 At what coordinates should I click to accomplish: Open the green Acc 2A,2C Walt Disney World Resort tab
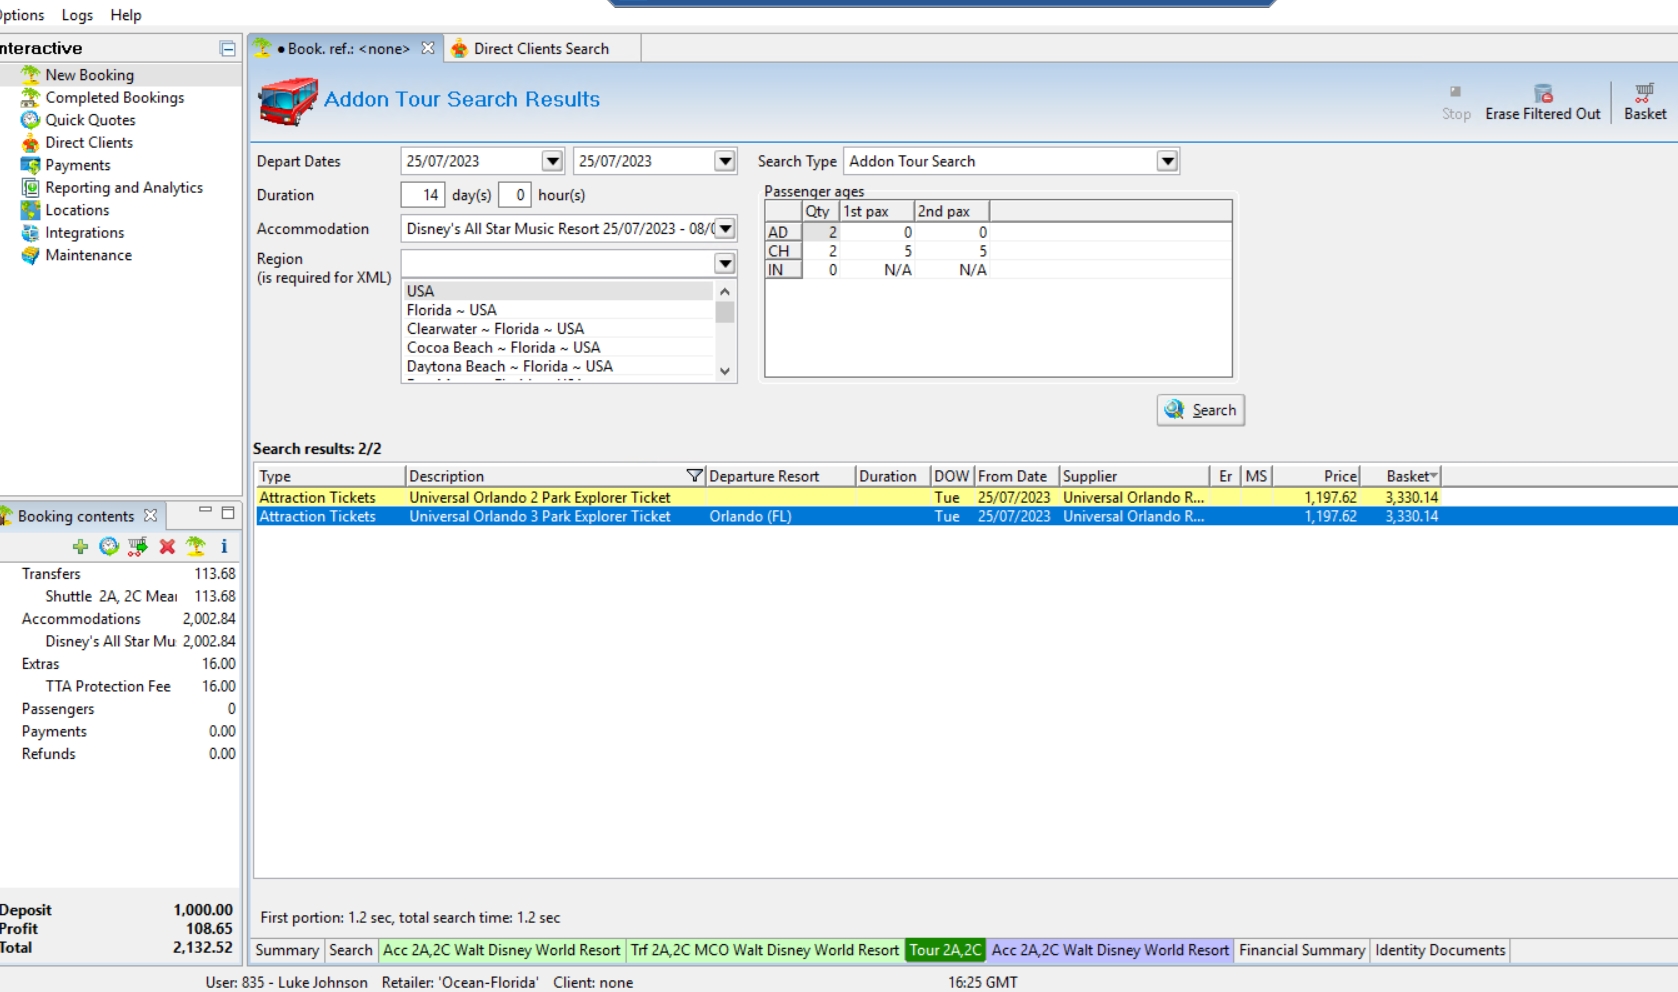pos(502,950)
